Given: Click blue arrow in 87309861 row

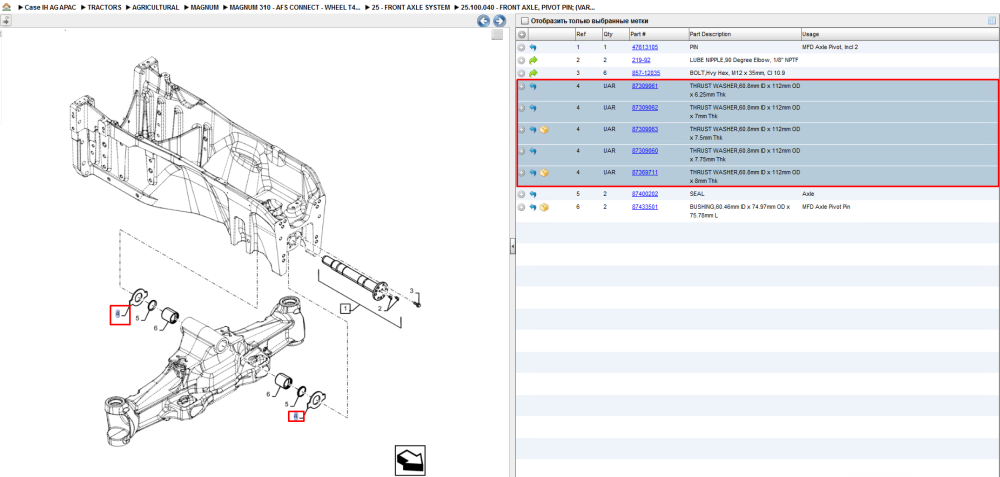Looking at the screenshot, I should click(x=533, y=86).
